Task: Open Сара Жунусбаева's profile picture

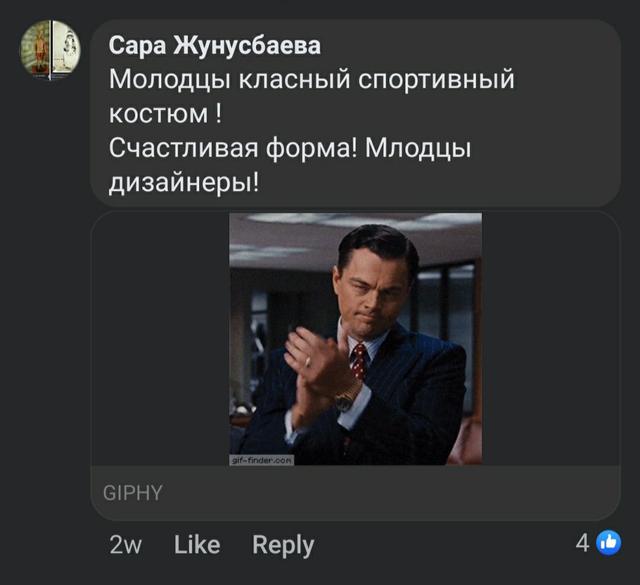Action: 50,47
